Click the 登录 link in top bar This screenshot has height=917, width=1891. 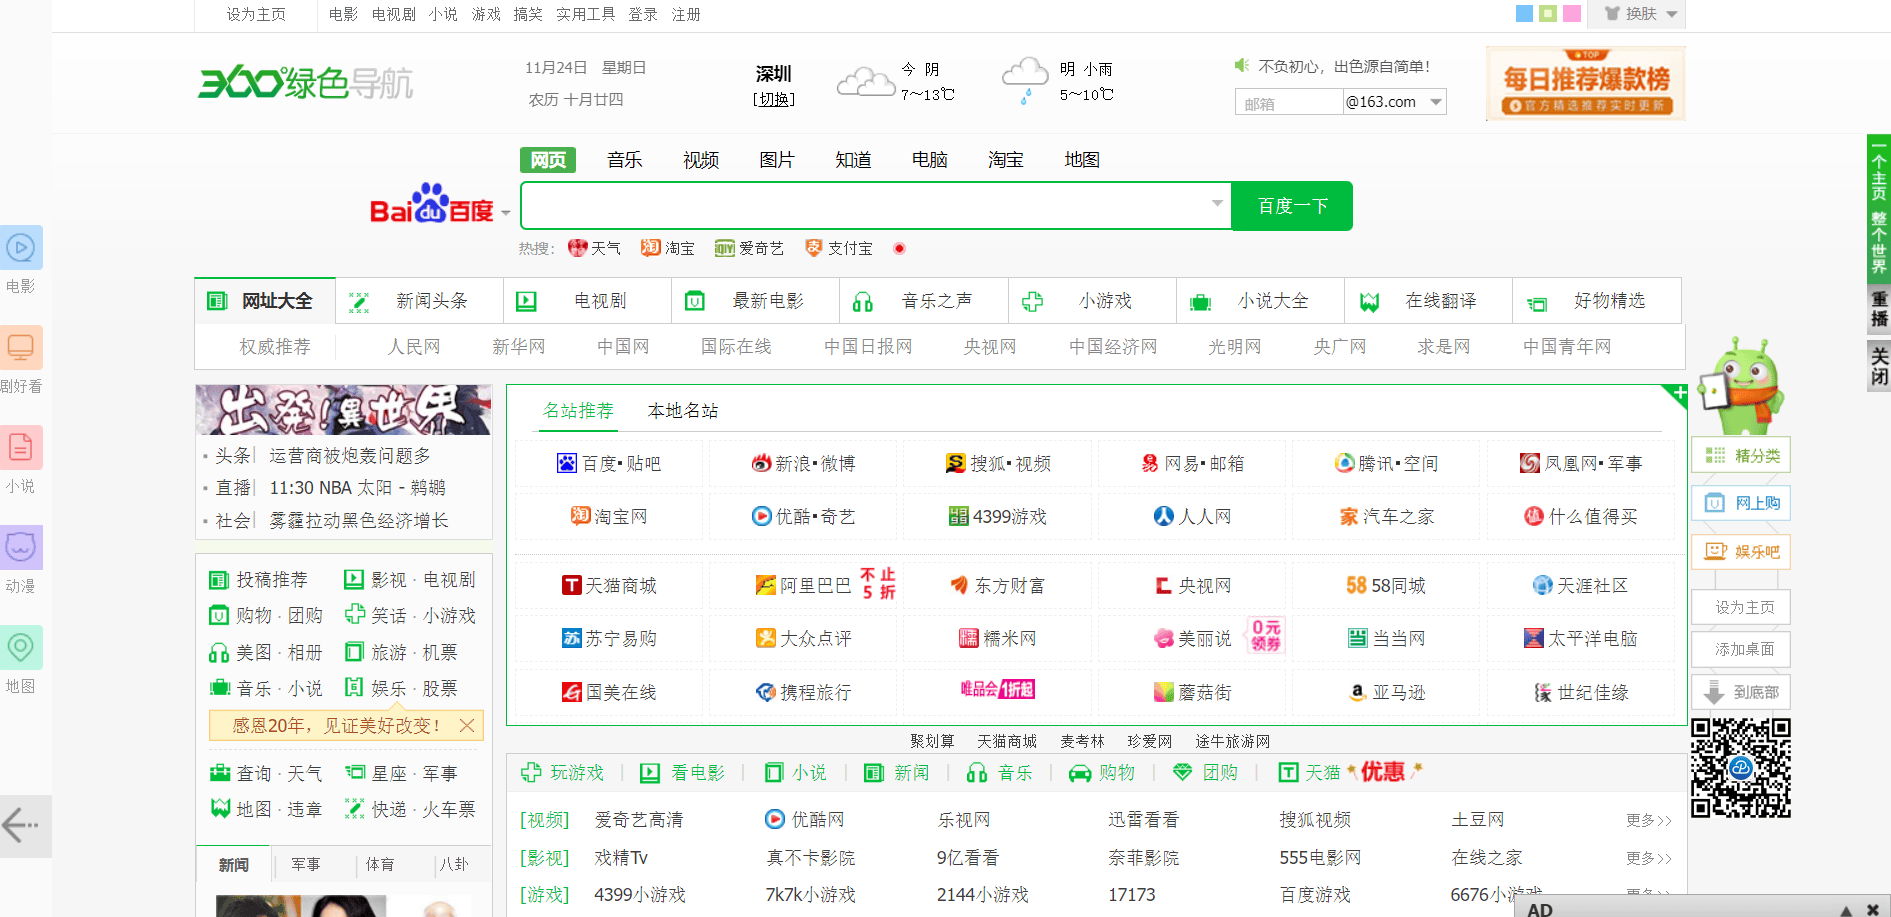pos(643,14)
